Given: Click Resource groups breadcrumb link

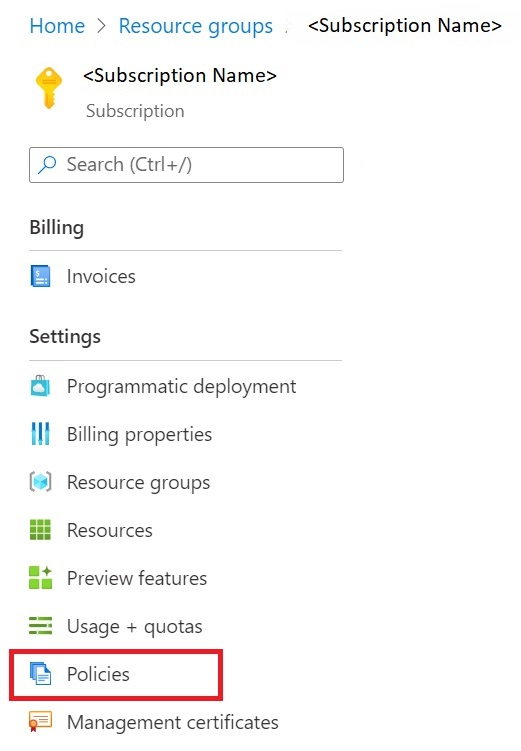Looking at the screenshot, I should 196,26.
